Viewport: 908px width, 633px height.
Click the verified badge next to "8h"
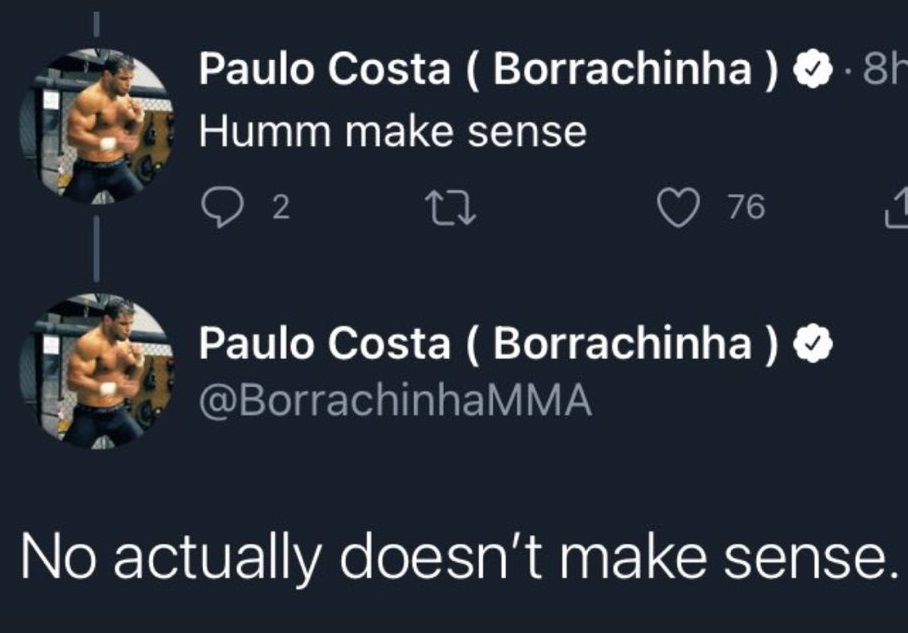pyautogui.click(x=811, y=69)
